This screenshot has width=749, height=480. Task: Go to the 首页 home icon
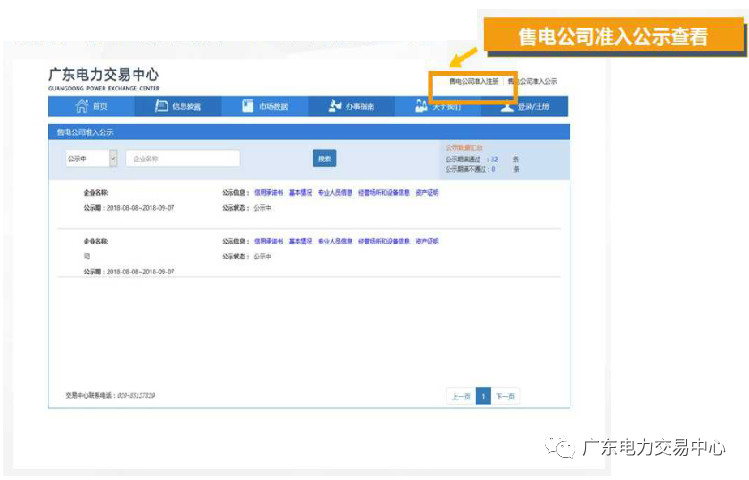[x=81, y=107]
